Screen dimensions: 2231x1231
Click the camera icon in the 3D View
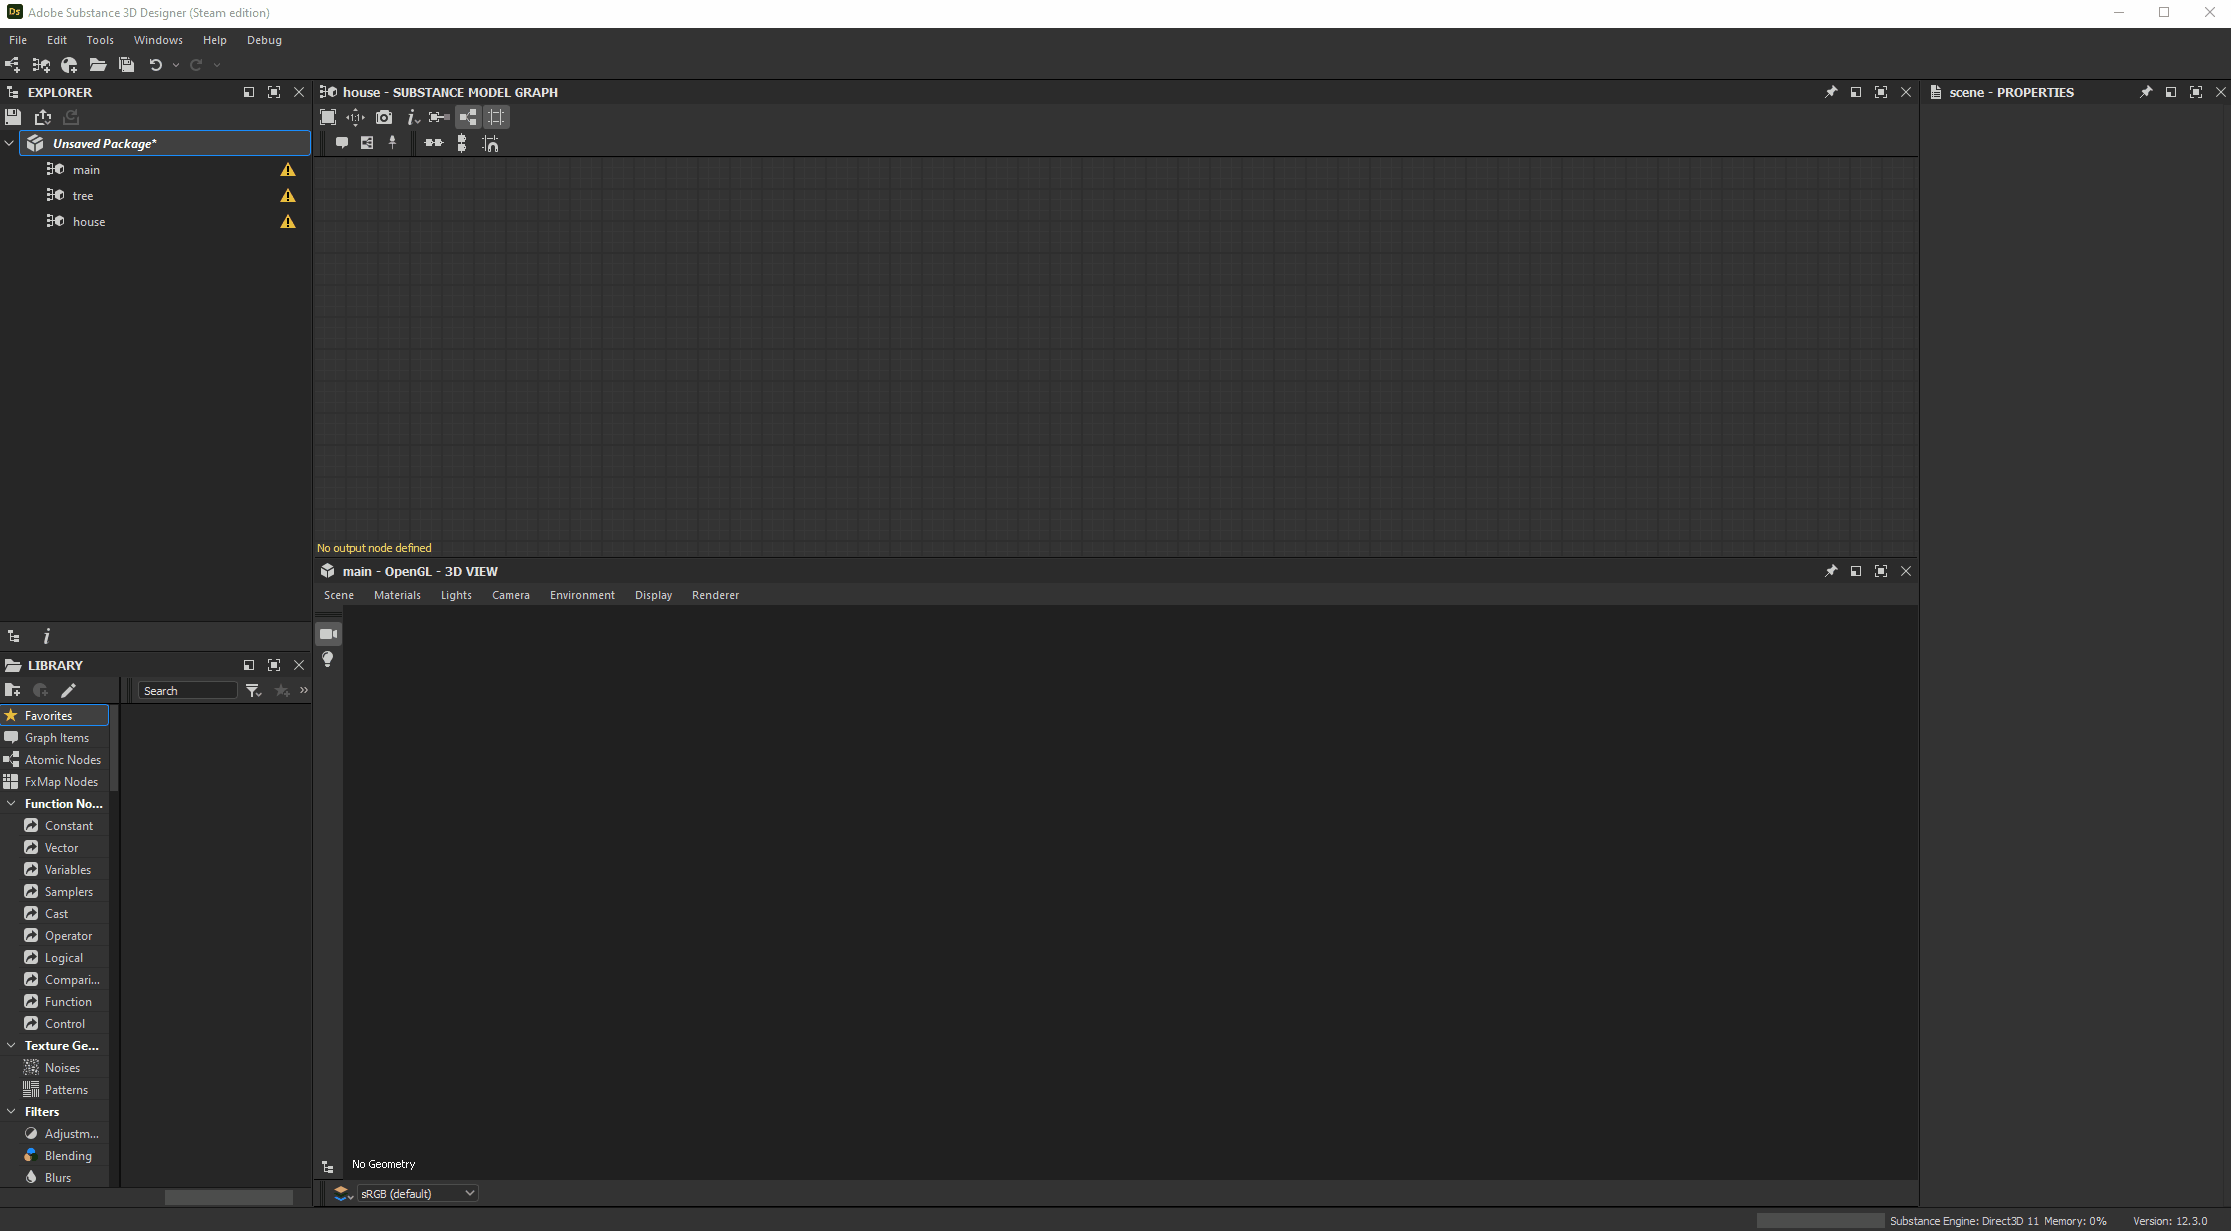pyautogui.click(x=328, y=633)
